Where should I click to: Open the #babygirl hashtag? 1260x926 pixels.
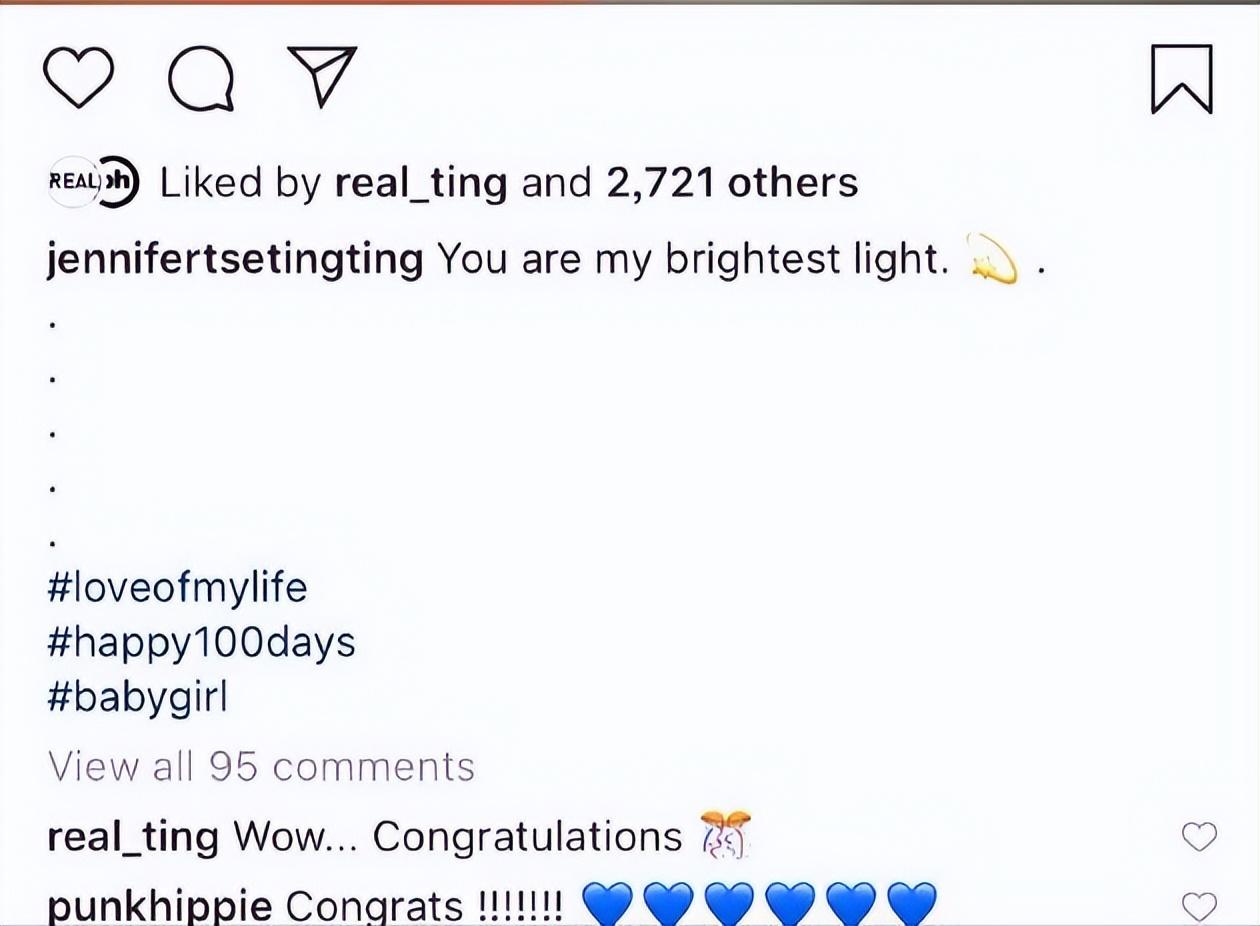[138, 697]
